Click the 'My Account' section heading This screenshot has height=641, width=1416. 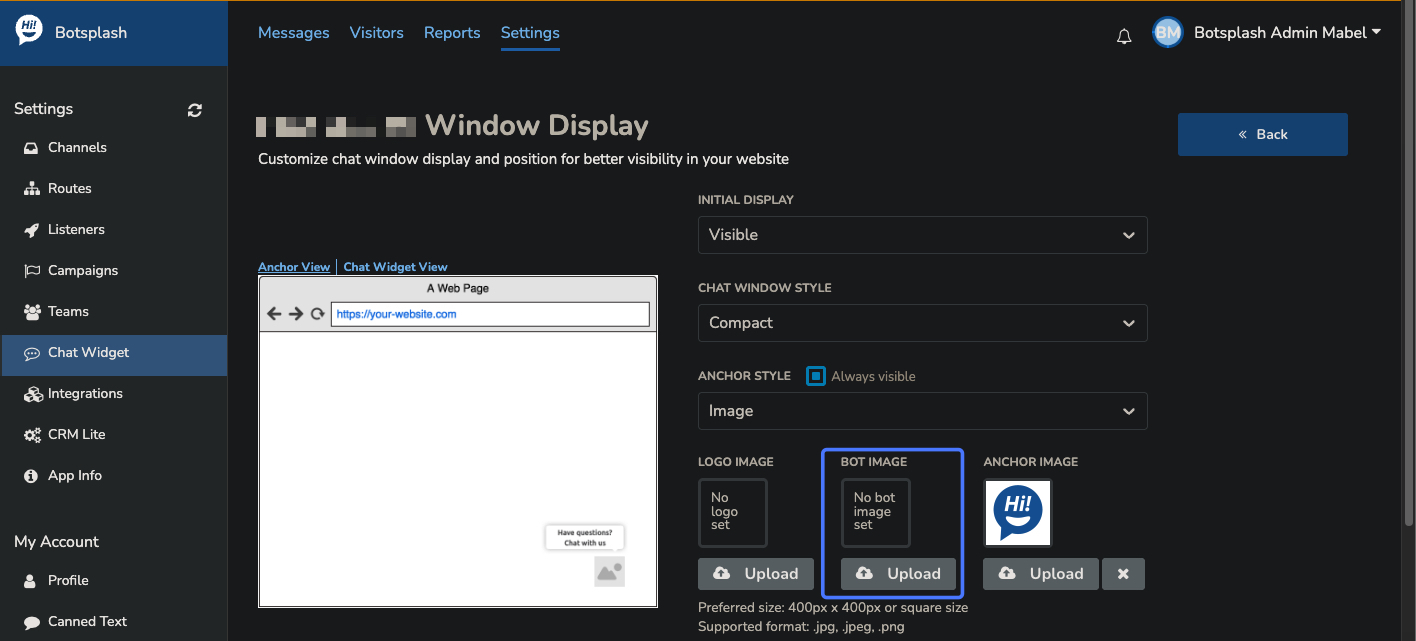tap(57, 542)
